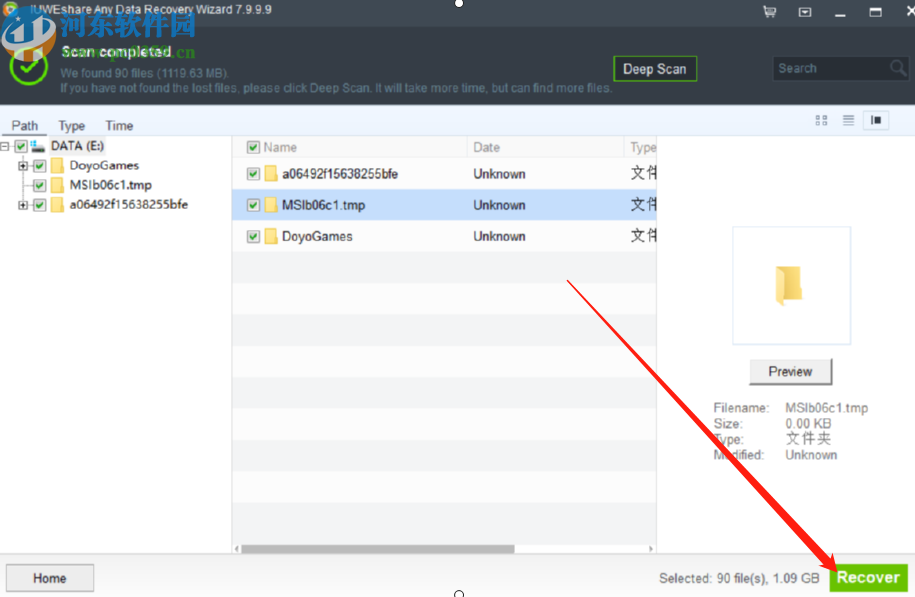This screenshot has height=597, width=915.
Task: Switch to thumbnail grid view
Action: click(x=821, y=120)
